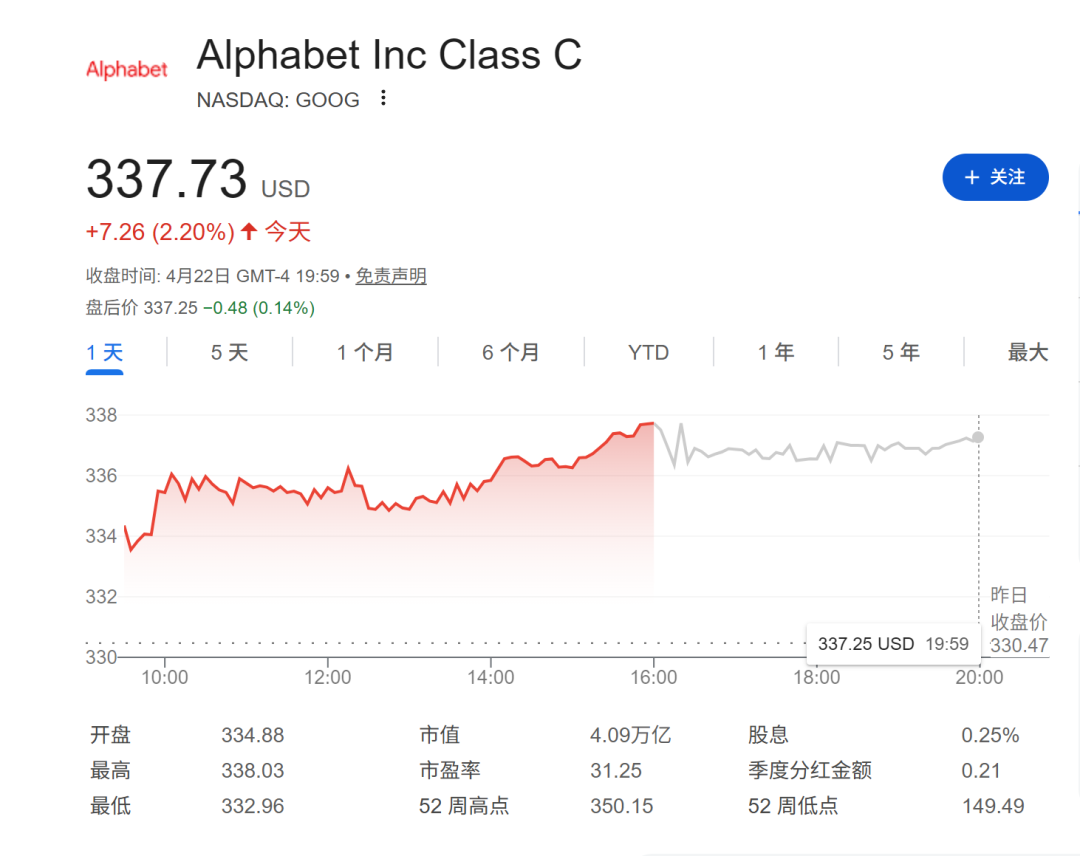Open the three-dot more options menu

(383, 99)
